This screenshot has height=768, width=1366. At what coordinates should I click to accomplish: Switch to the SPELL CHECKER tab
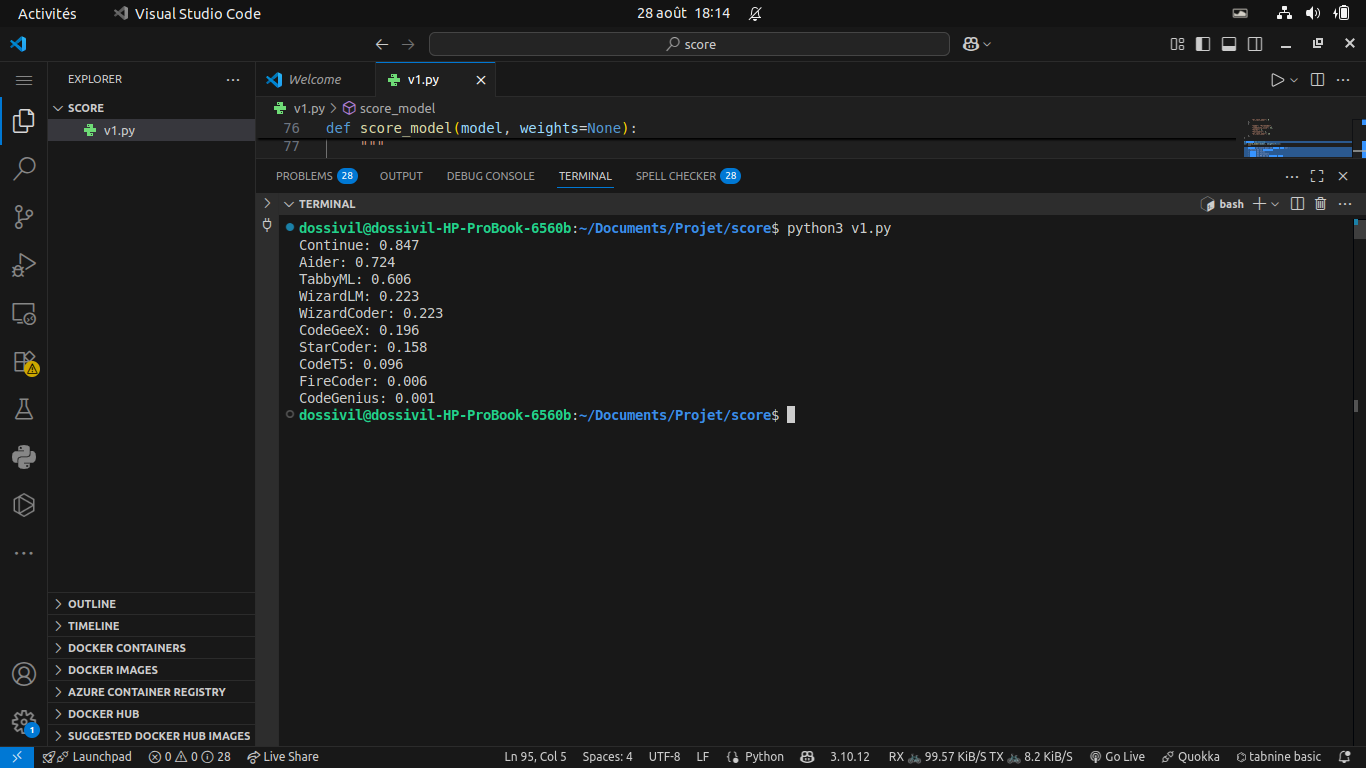click(688, 176)
